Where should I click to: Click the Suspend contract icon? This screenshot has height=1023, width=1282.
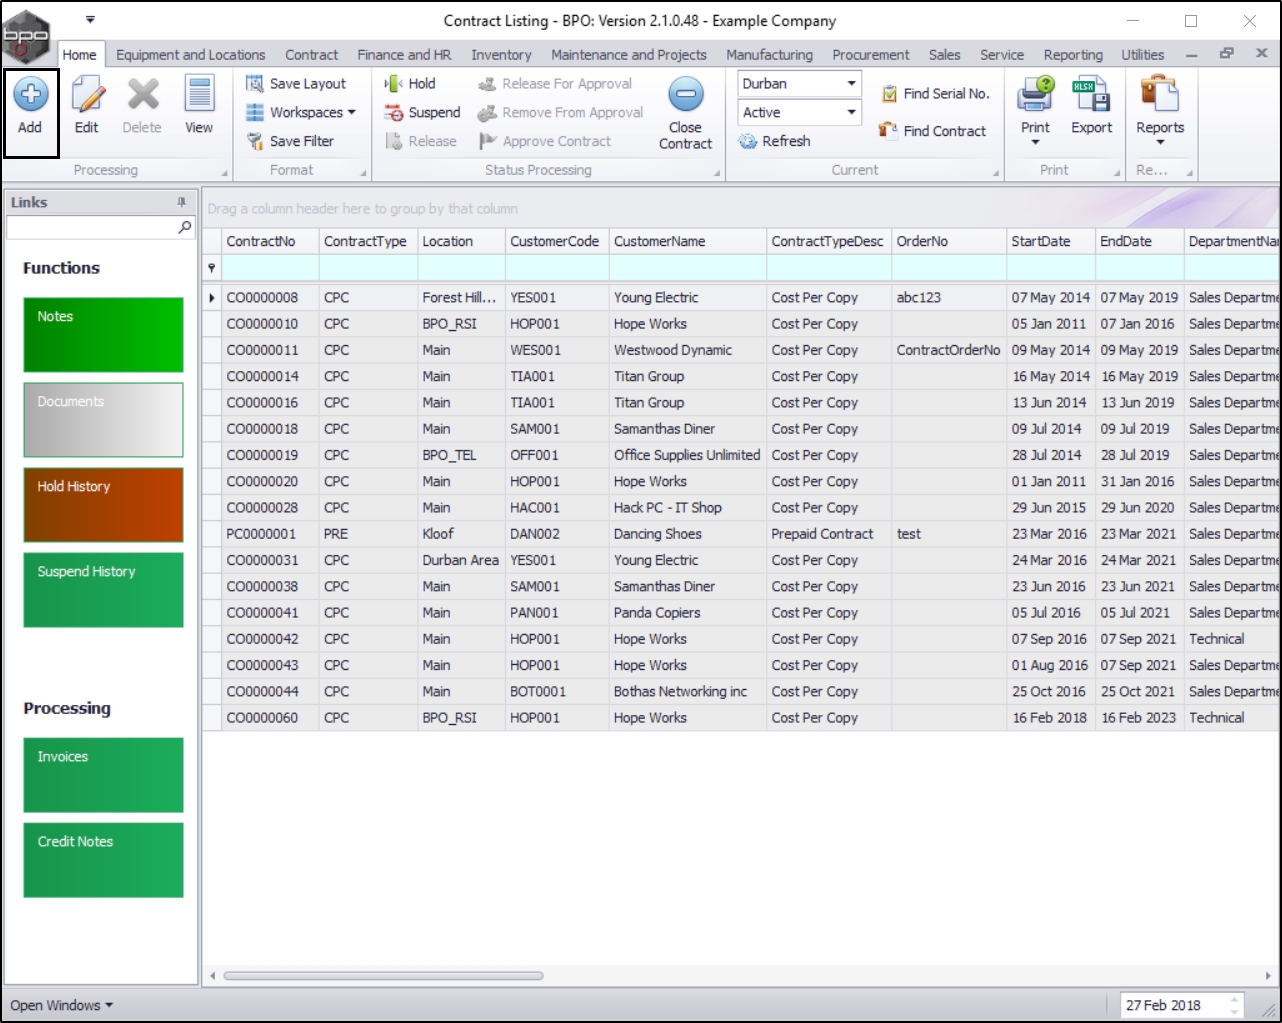click(x=393, y=113)
